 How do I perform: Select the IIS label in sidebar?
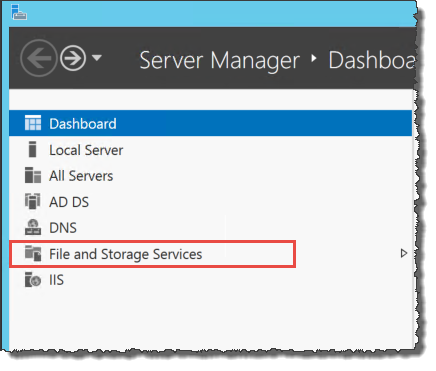(x=56, y=280)
